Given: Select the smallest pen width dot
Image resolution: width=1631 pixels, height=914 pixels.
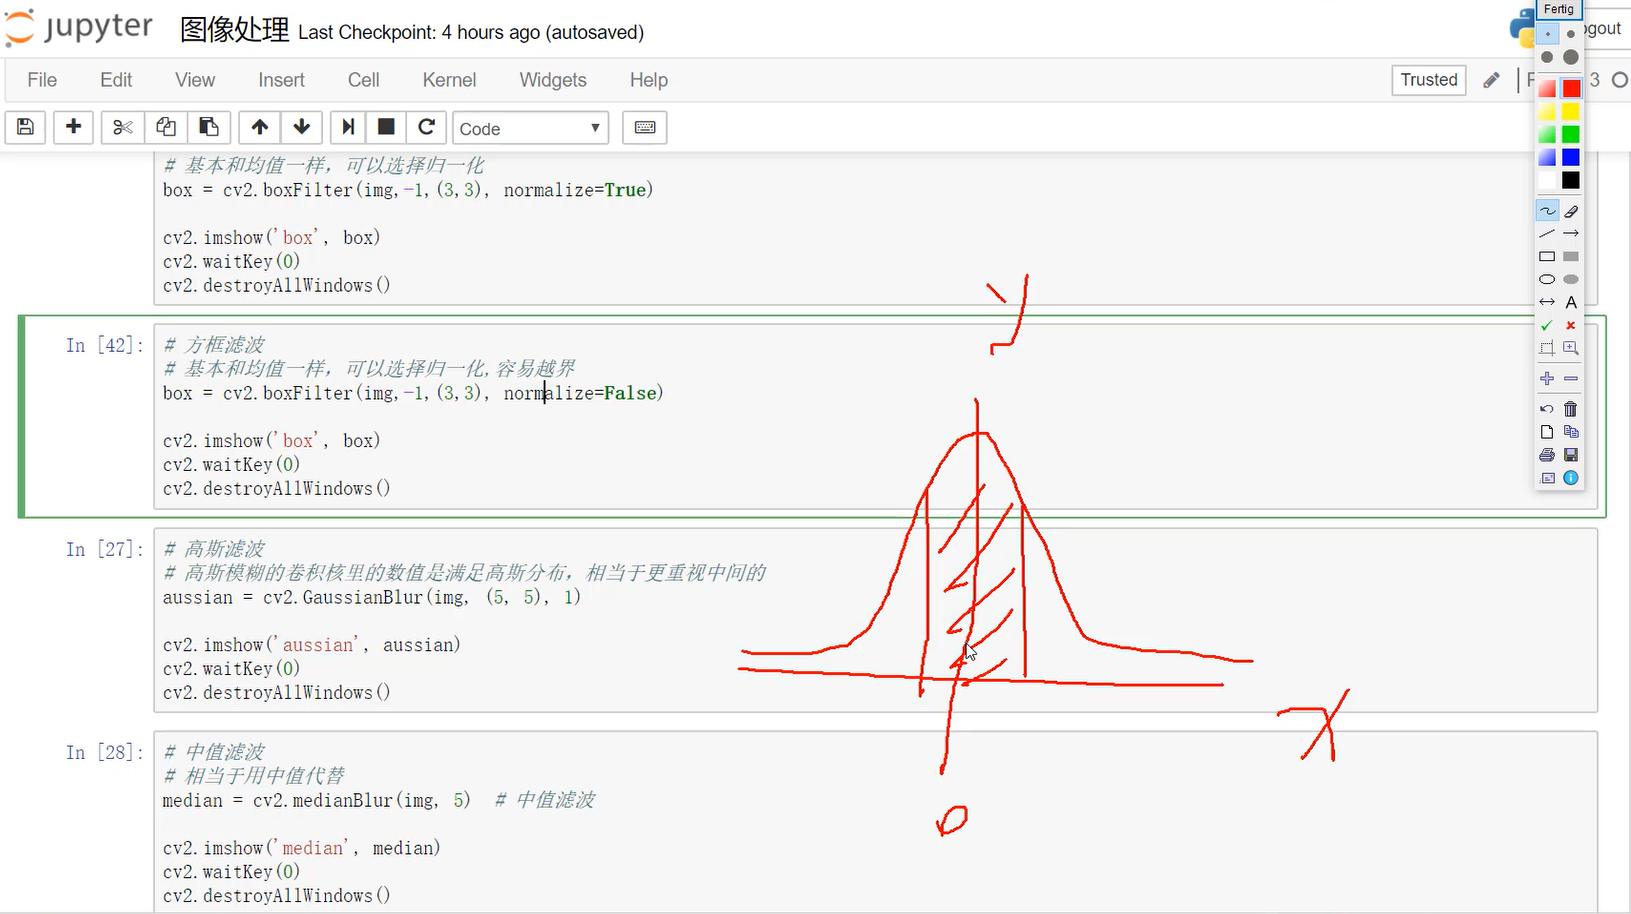Looking at the screenshot, I should point(1546,34).
